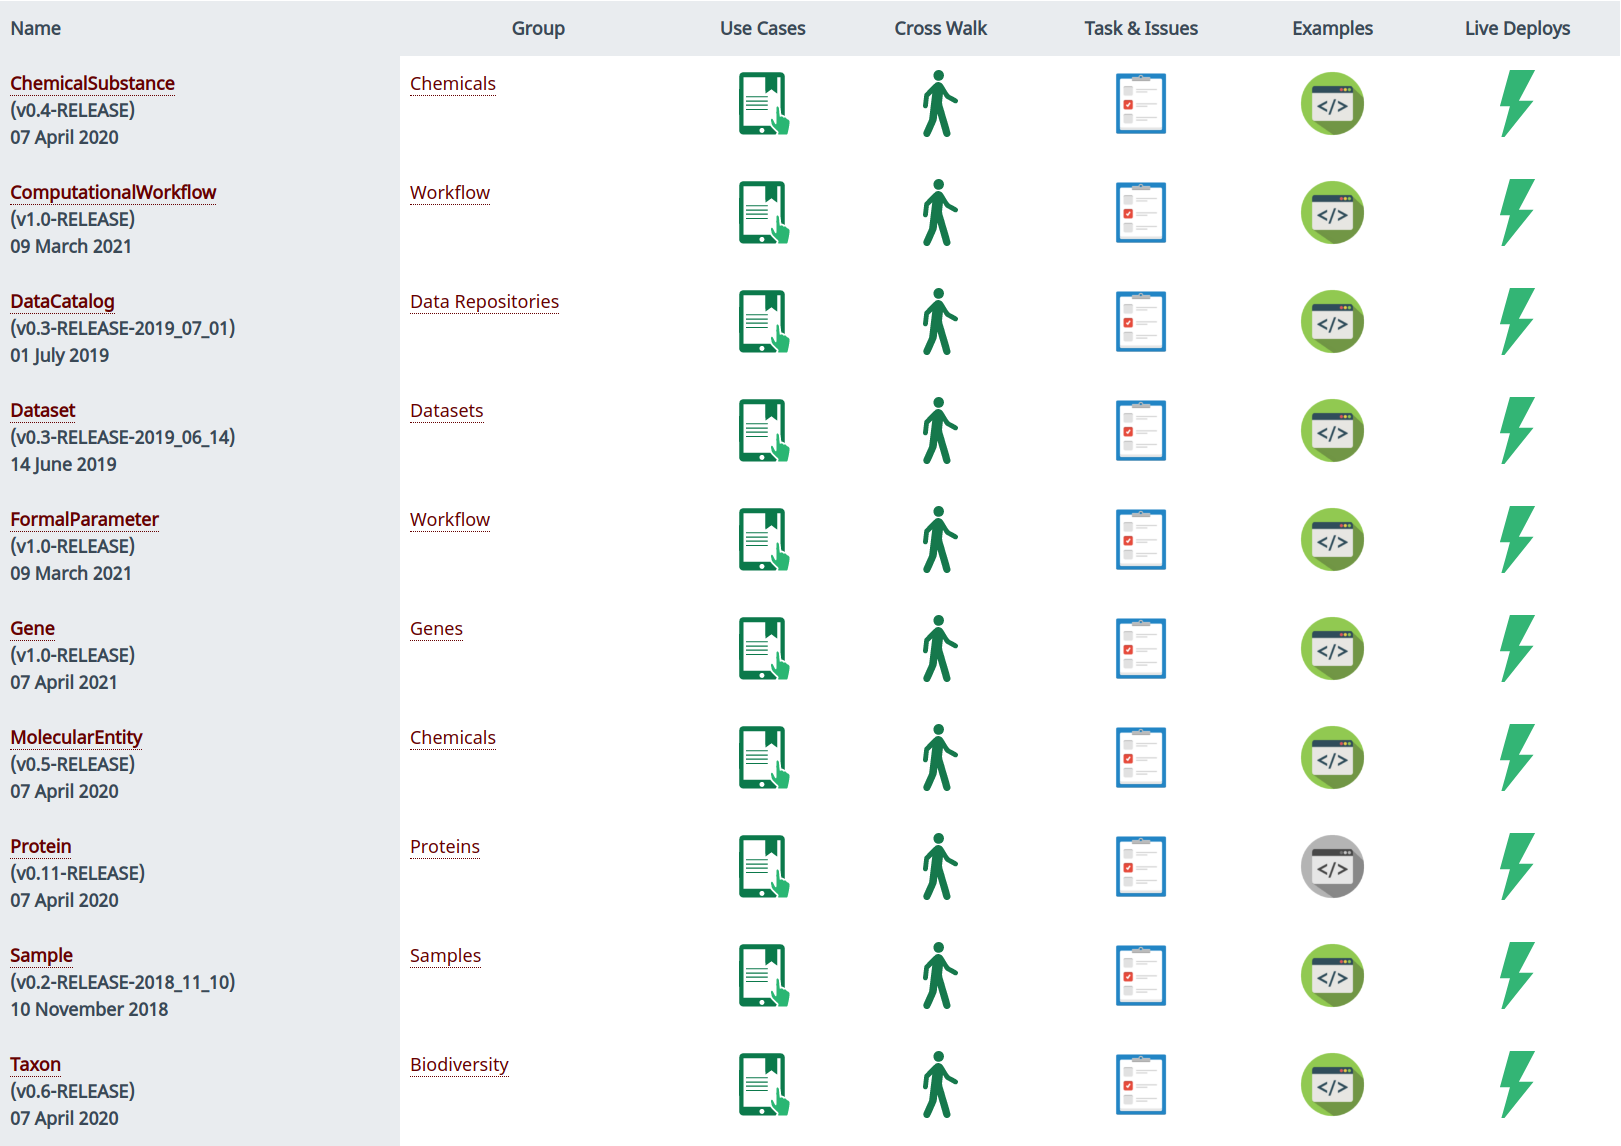View Examples icon for ChemicalSubstance
The image size is (1621, 1146).
point(1332,103)
